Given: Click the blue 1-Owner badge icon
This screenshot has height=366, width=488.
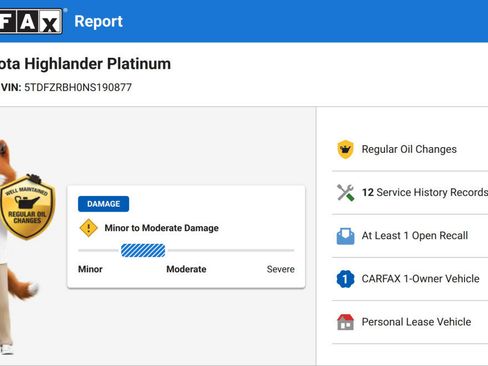Looking at the screenshot, I should [x=345, y=279].
